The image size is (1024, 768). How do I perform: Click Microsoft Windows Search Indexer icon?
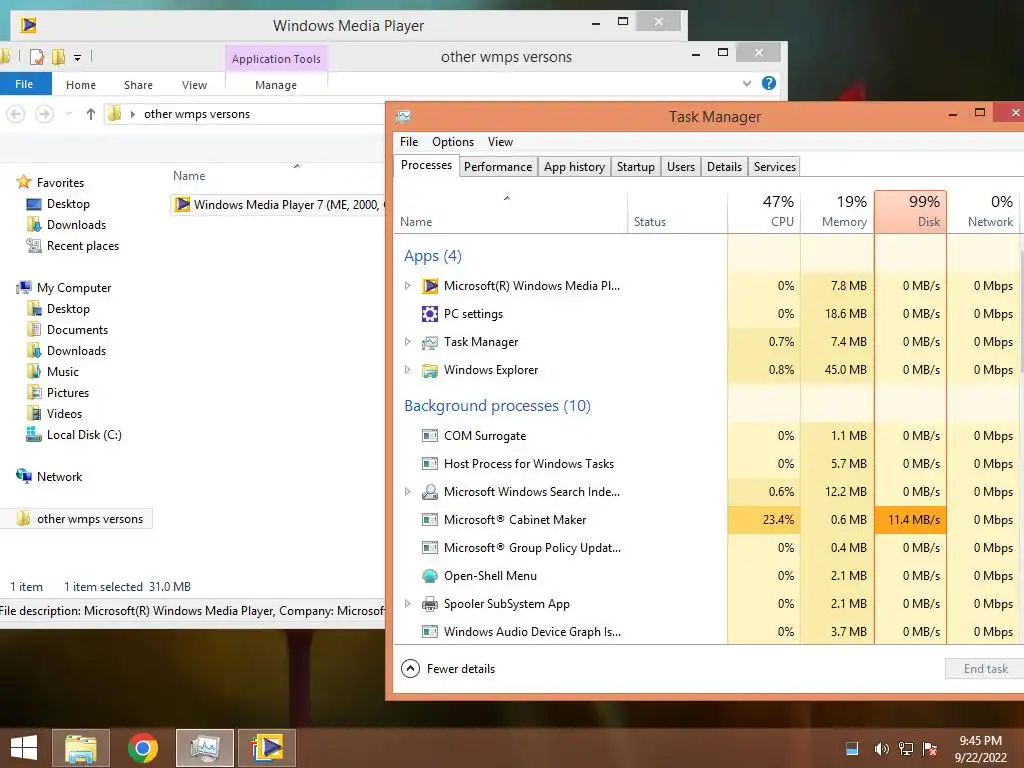430,492
